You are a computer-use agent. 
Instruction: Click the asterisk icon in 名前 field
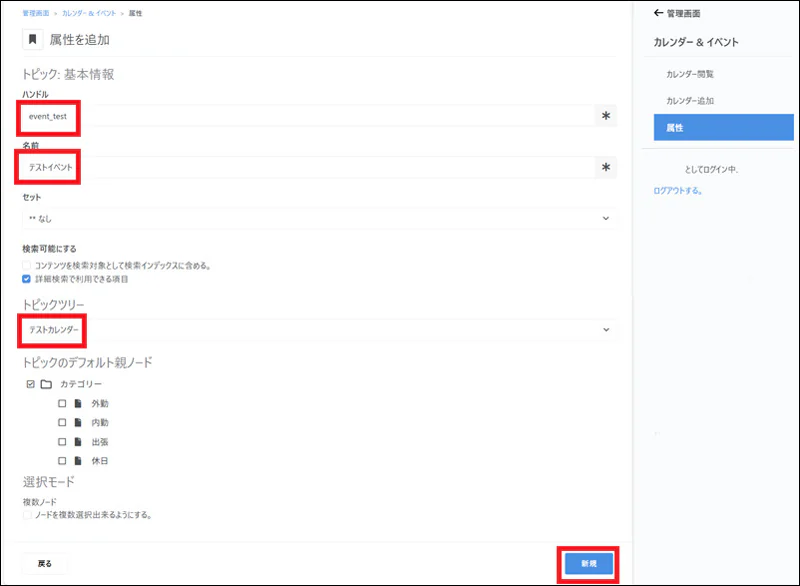point(606,167)
